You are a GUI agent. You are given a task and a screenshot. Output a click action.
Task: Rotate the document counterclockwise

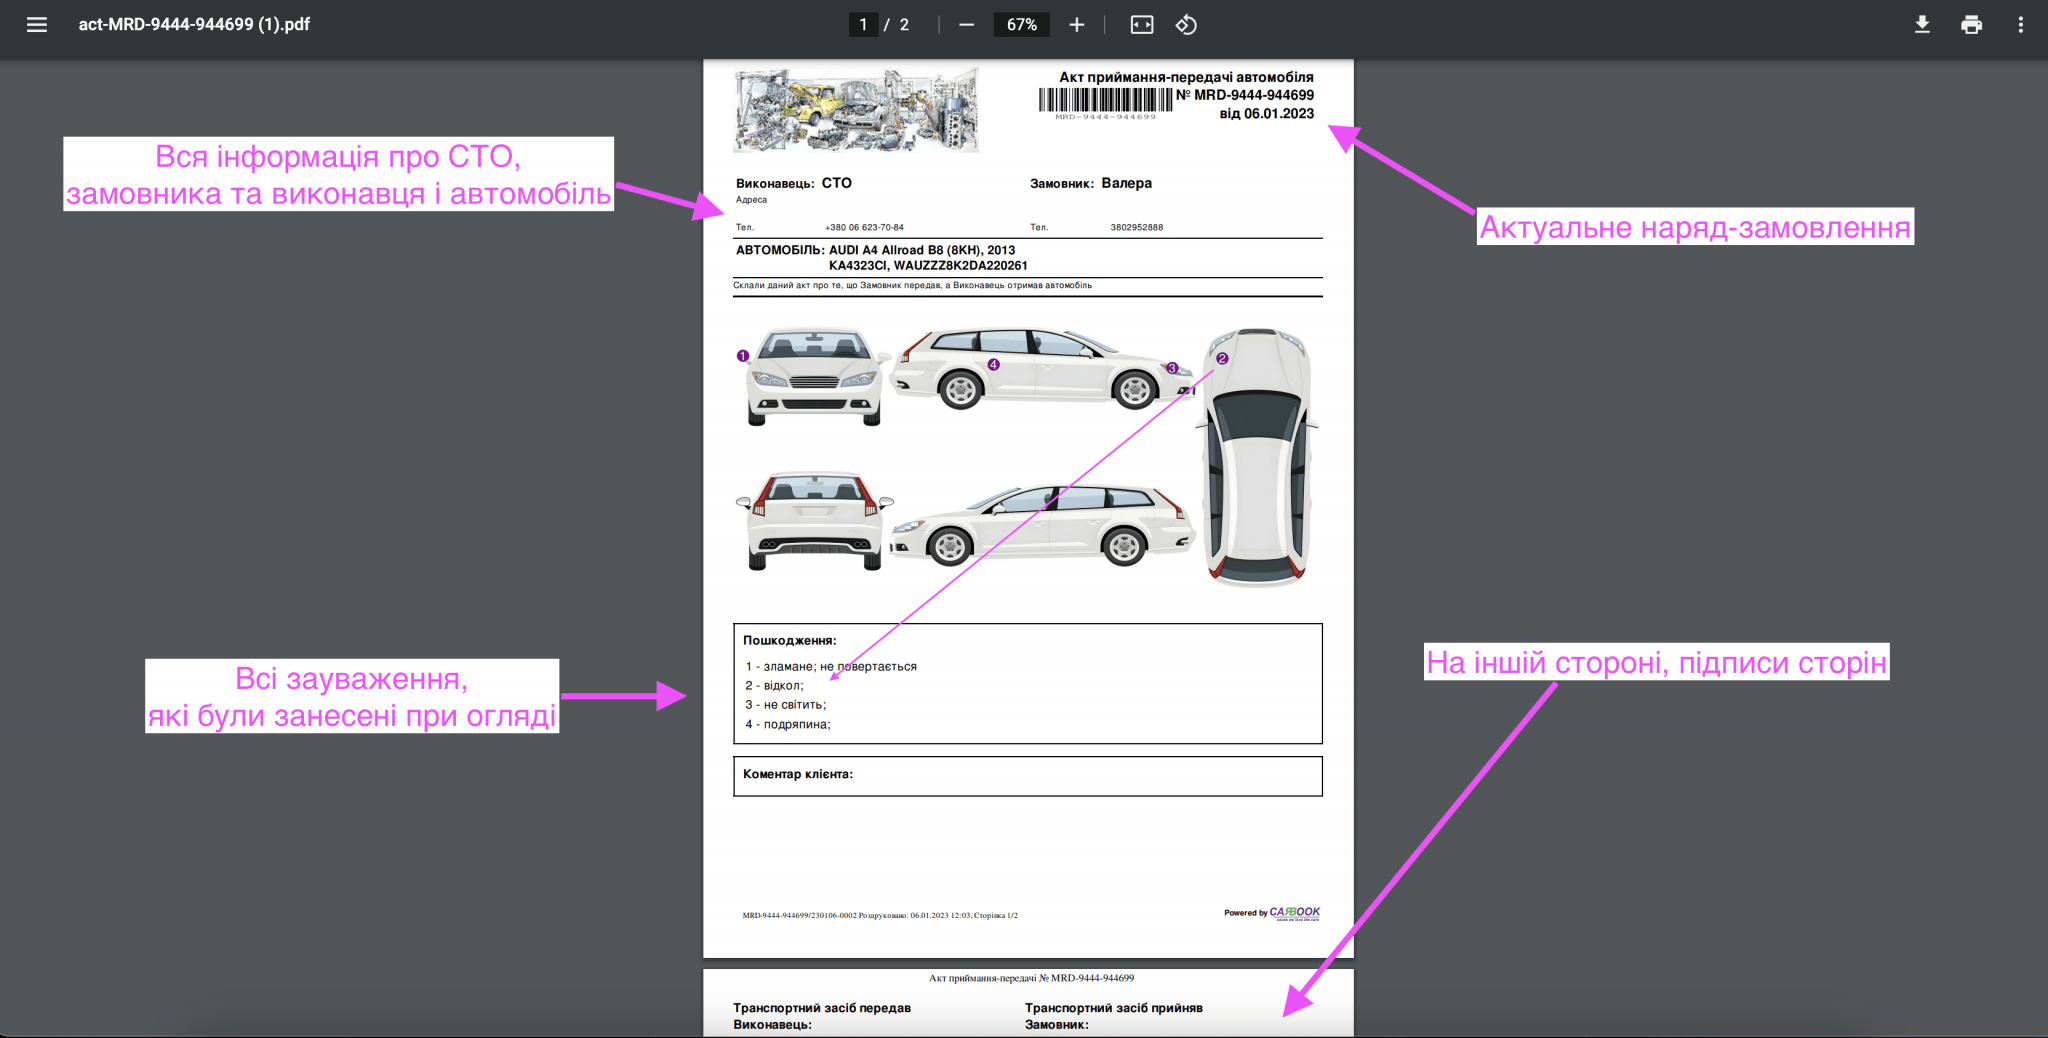[1186, 25]
